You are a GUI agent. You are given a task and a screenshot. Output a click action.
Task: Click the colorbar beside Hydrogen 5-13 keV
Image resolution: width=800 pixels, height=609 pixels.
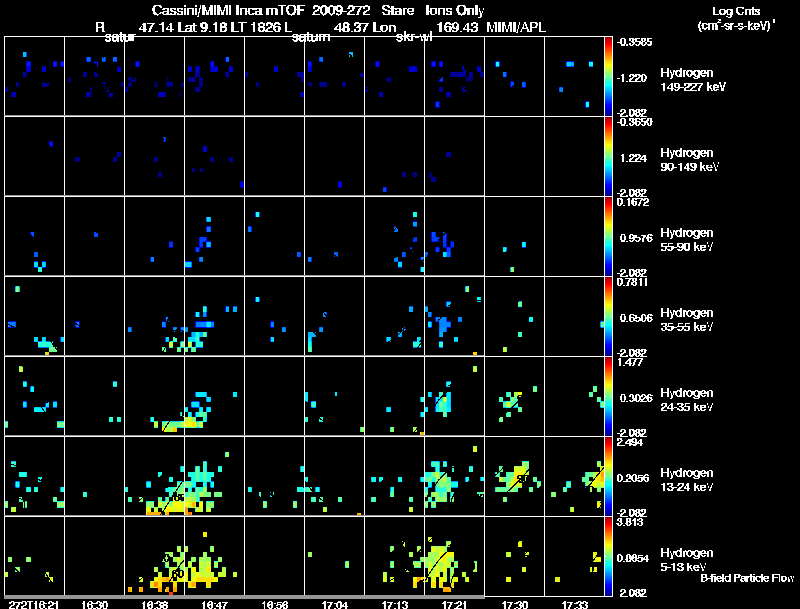608,556
